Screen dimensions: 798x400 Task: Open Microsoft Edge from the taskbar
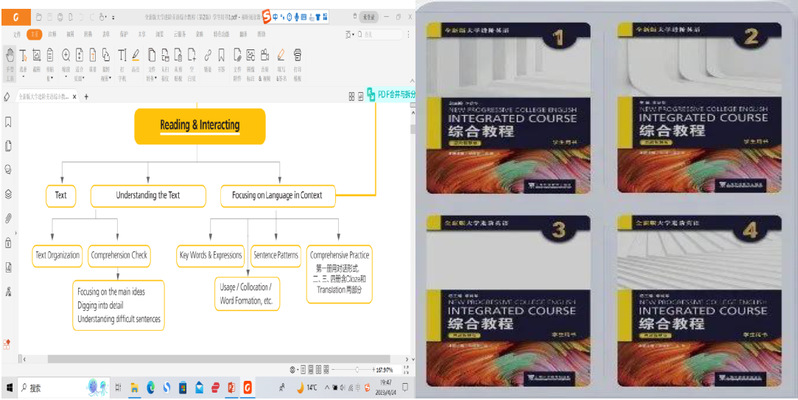click(x=151, y=388)
